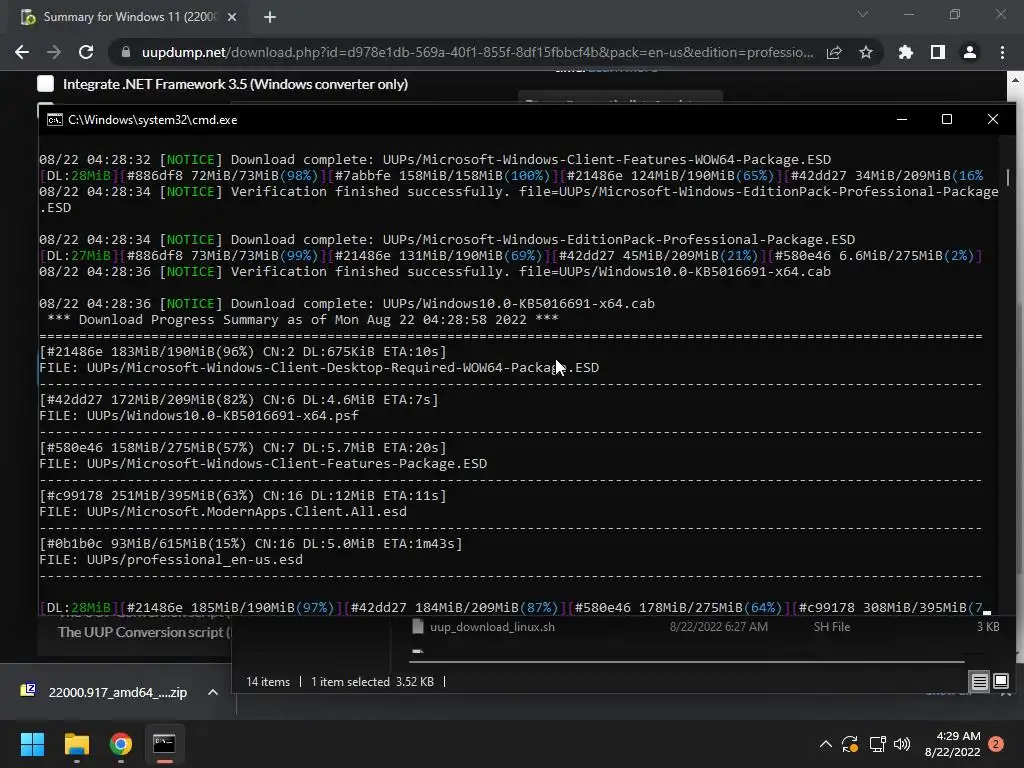Reload the uupdump page

pos(86,52)
